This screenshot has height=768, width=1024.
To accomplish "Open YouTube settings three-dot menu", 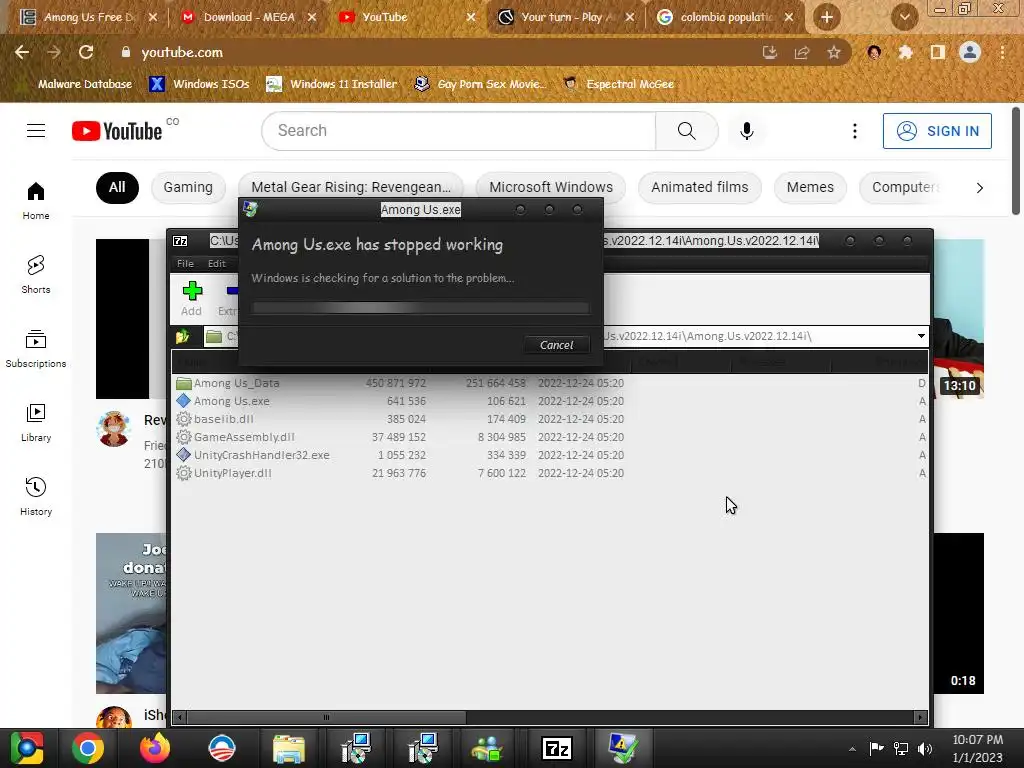I will [854, 131].
